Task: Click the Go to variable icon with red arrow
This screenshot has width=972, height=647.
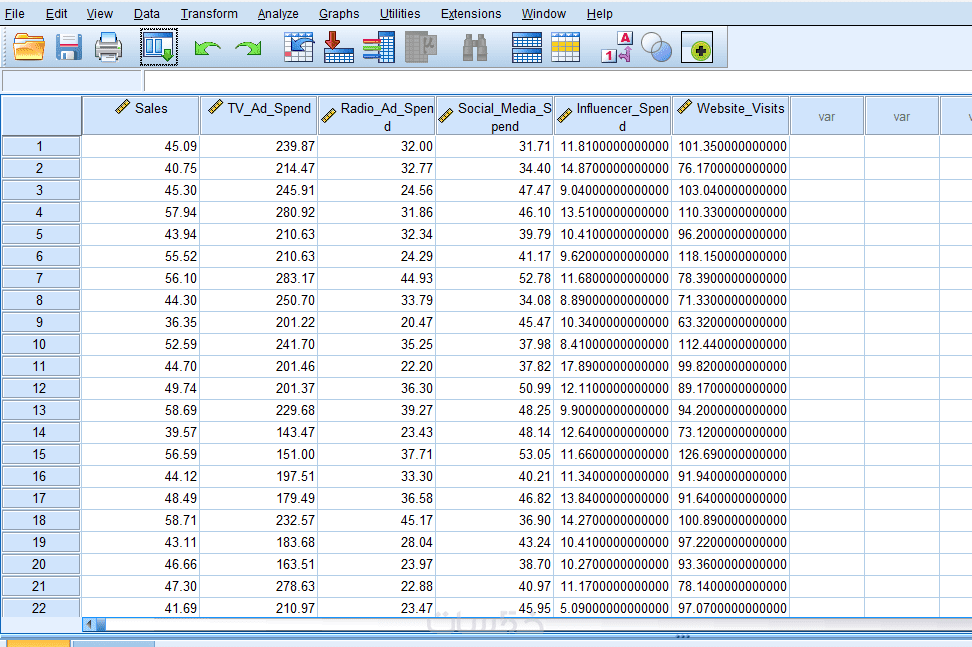Action: coord(339,47)
